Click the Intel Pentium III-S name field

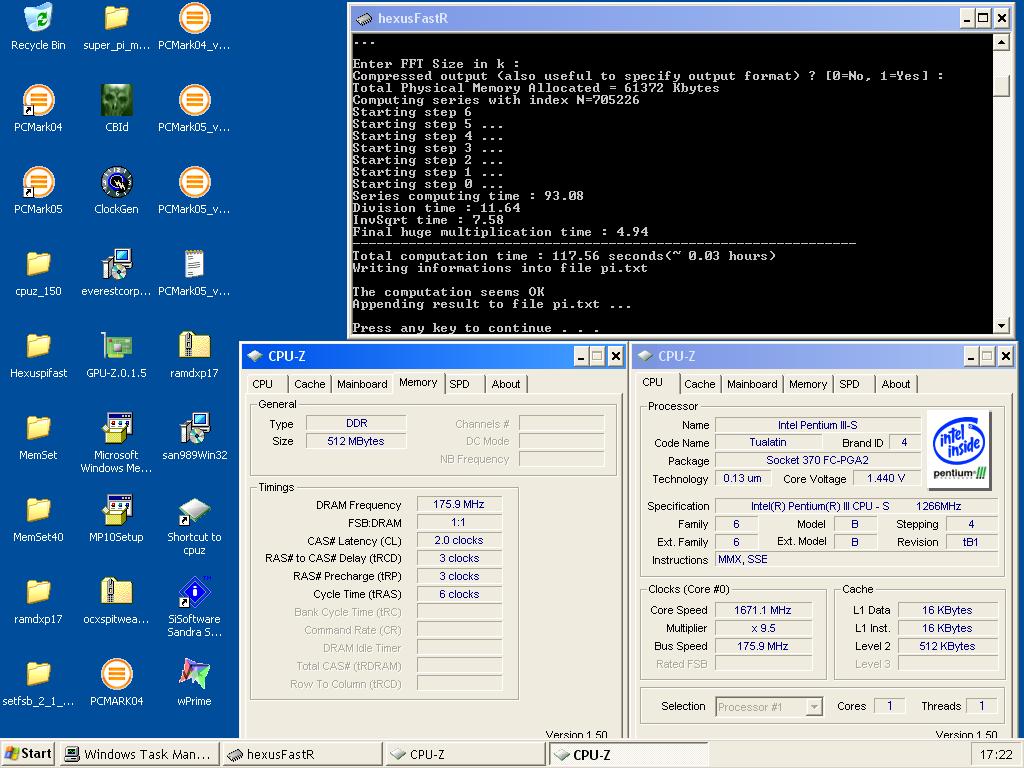pyautogui.click(x=817, y=425)
